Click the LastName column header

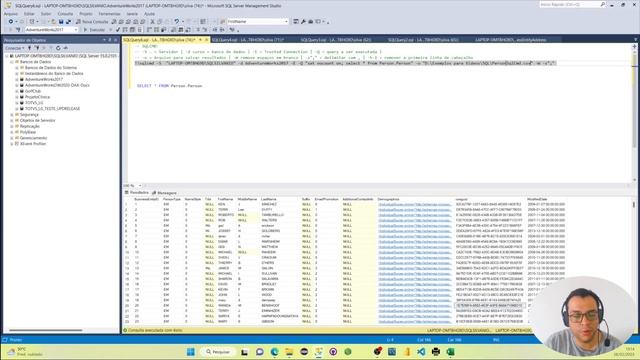(x=268, y=199)
